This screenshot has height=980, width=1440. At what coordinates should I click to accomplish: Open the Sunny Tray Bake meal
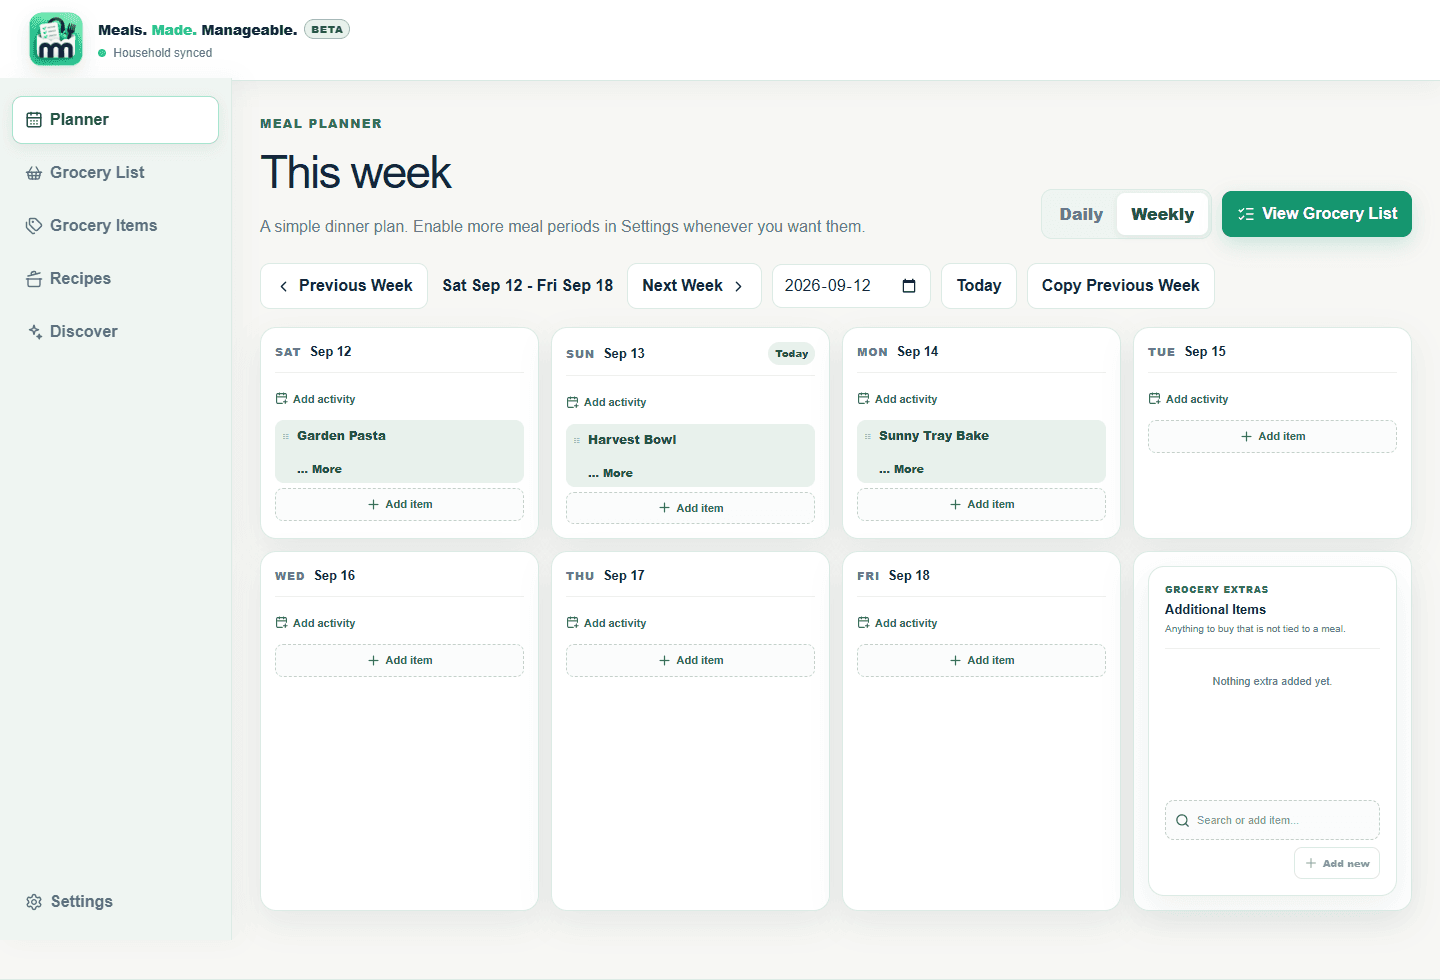(934, 436)
